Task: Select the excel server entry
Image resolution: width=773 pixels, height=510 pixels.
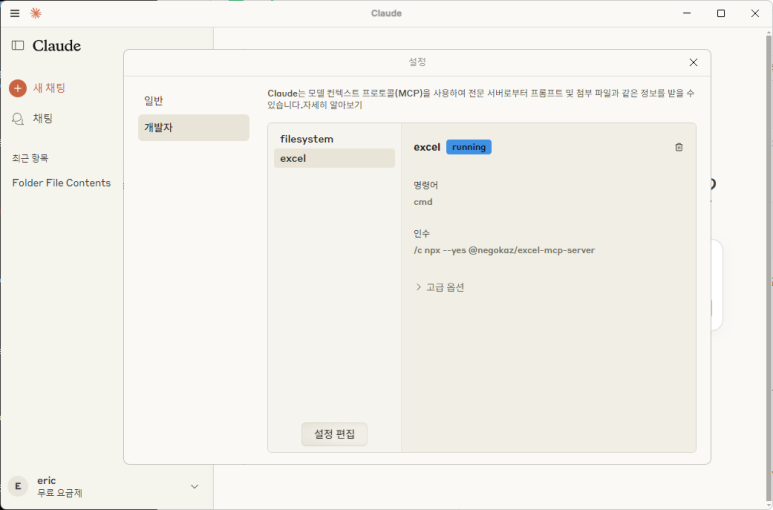Action: point(334,158)
